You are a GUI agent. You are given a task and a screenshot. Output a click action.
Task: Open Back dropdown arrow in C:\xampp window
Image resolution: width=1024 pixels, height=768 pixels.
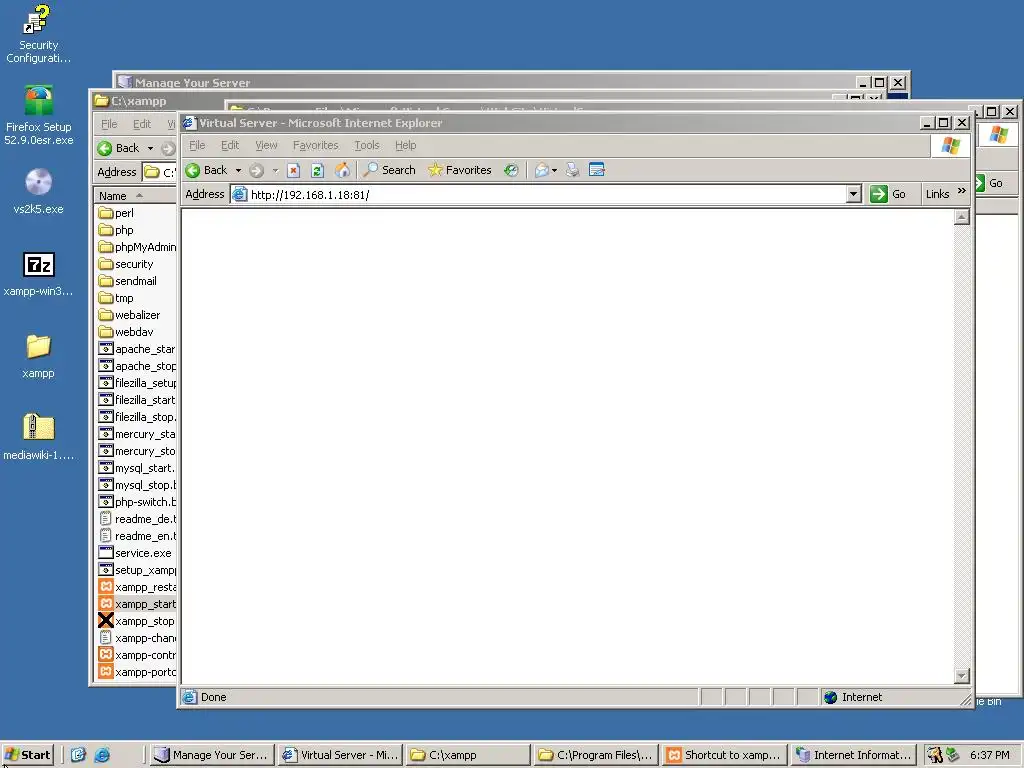point(150,148)
